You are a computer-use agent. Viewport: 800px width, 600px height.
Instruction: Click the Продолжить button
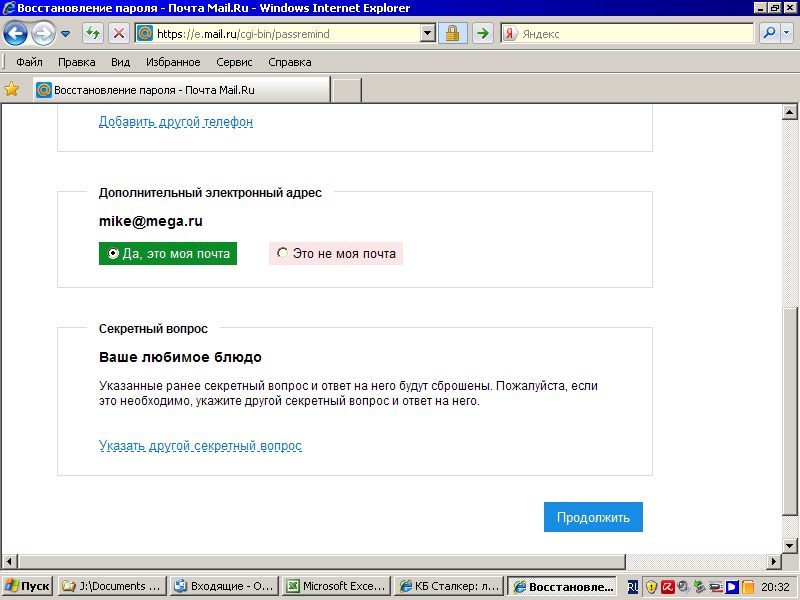[593, 517]
